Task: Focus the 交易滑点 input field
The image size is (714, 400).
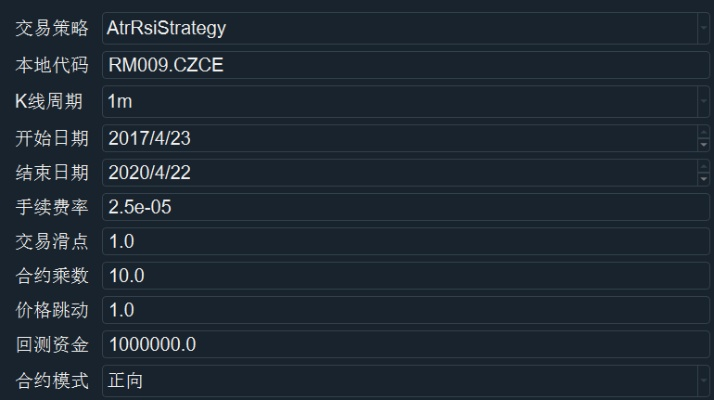Action: pyautogui.click(x=400, y=241)
